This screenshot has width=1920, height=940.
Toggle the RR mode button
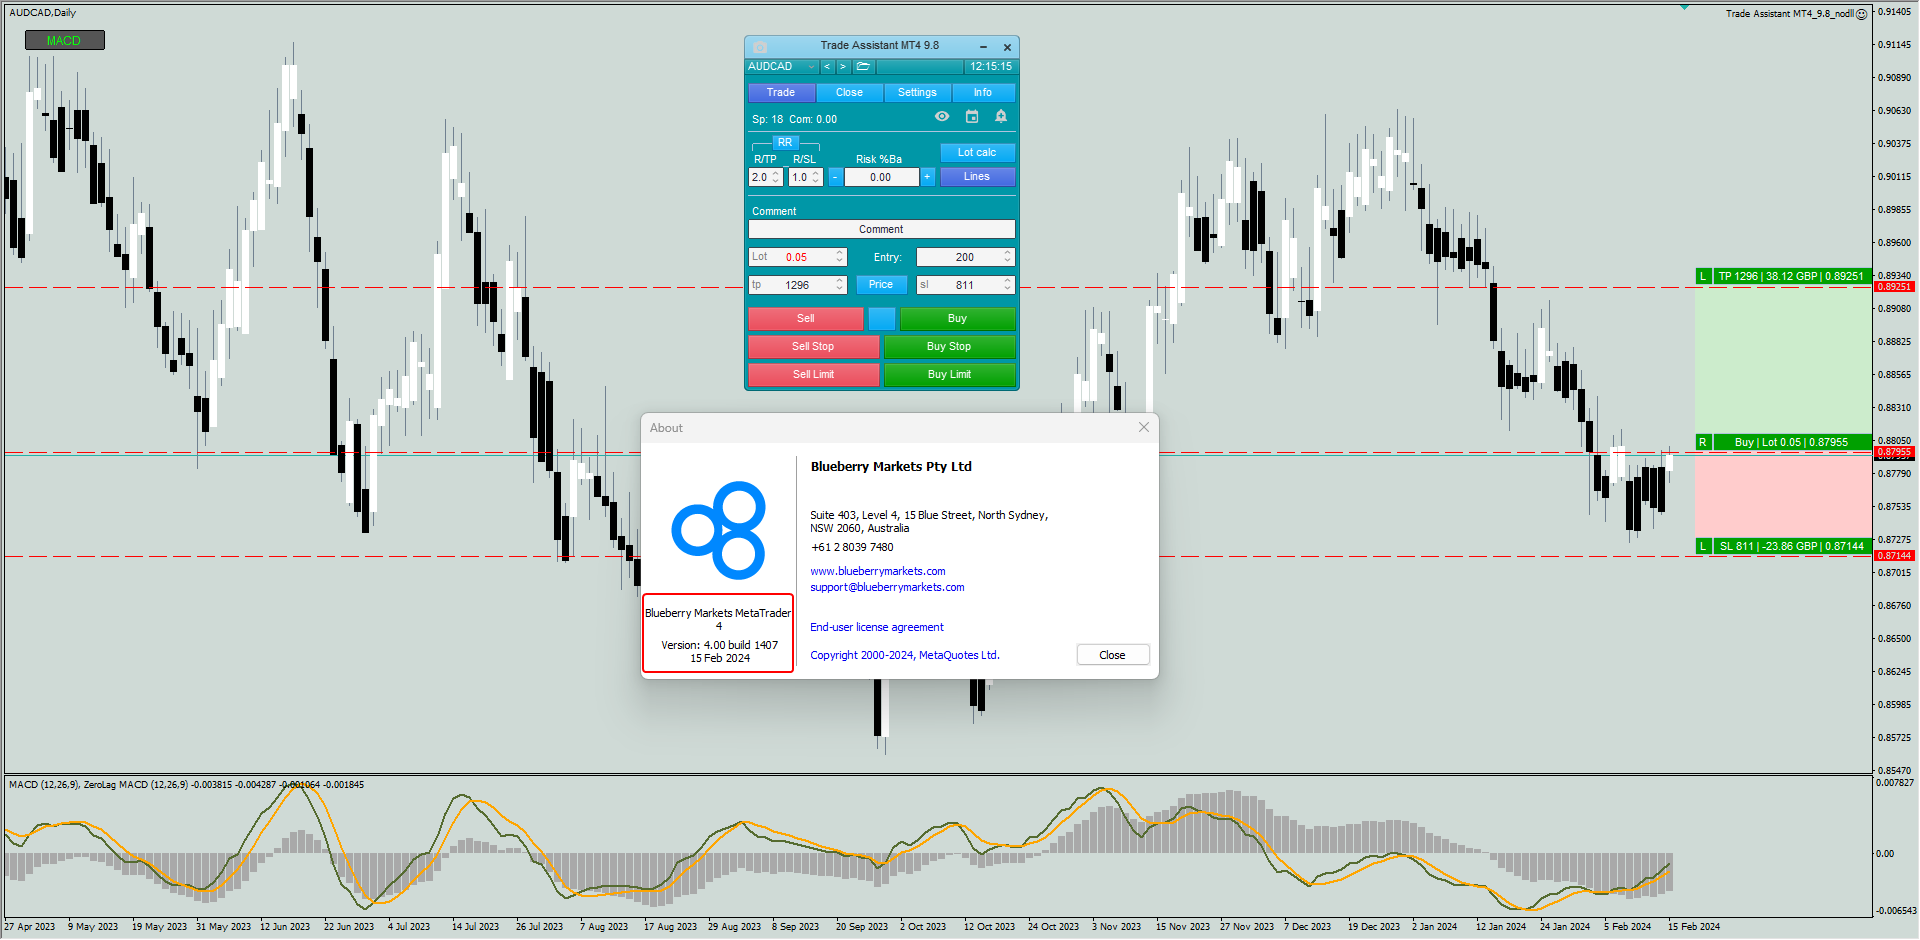point(785,143)
